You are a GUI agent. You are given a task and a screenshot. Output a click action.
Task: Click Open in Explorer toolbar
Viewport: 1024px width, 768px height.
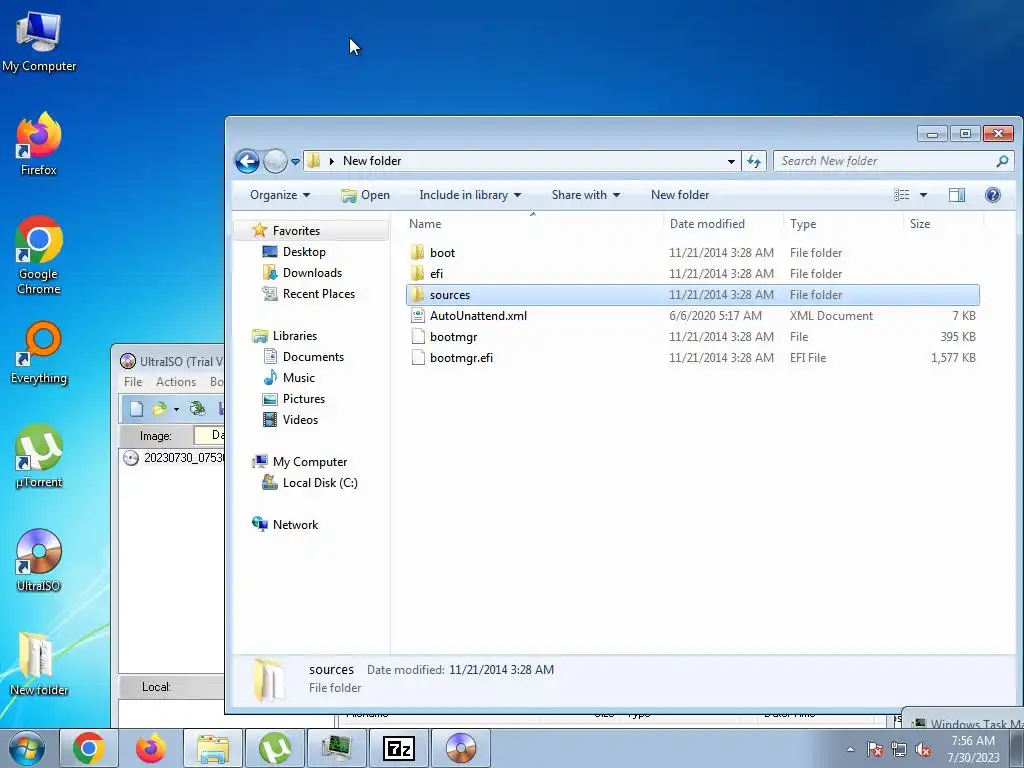366,195
